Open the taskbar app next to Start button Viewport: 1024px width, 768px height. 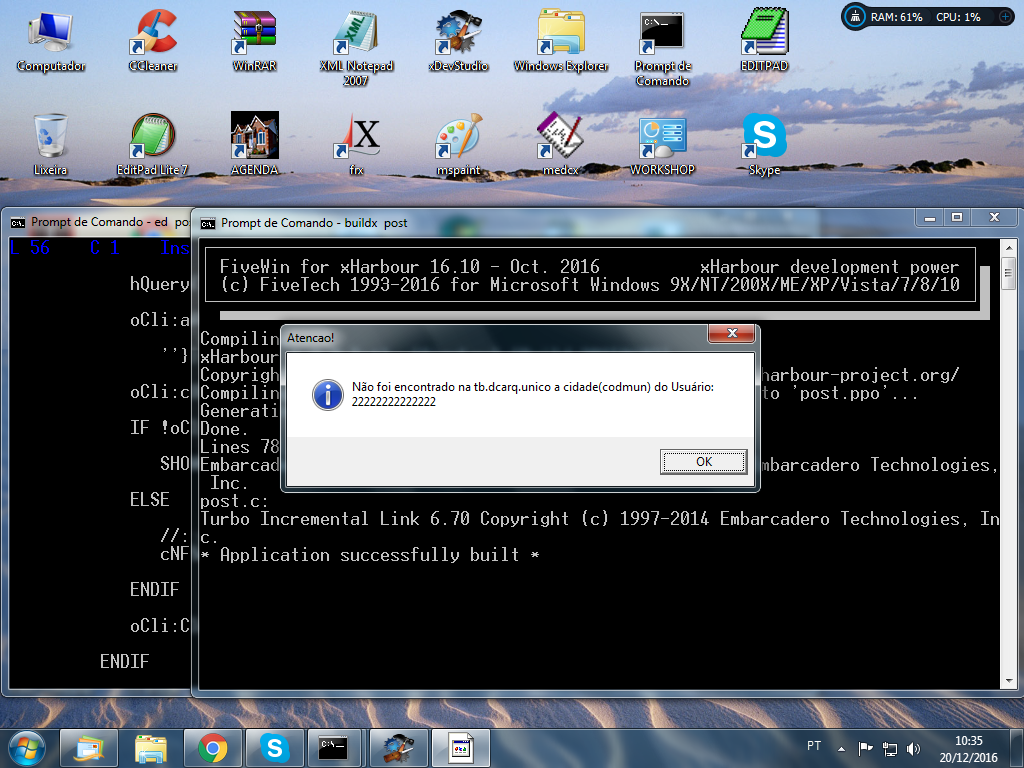pyautogui.click(x=89, y=748)
